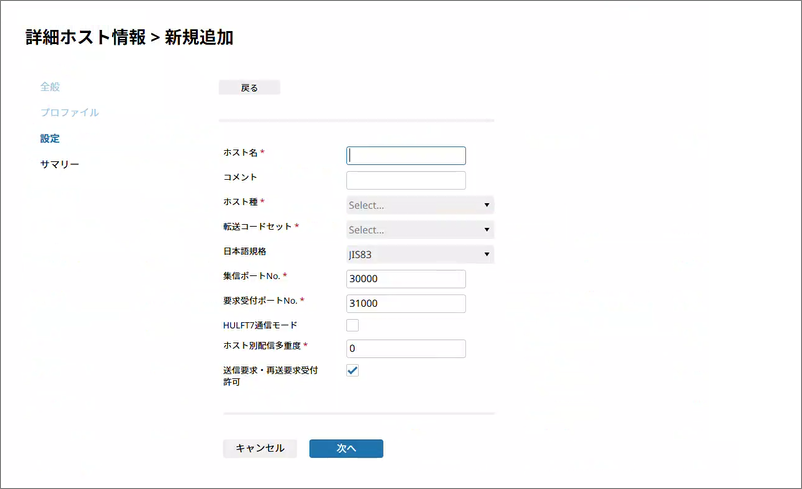Screen dimensions: 802x489
Task: Open the 日本語規格 JIS83 dropdown
Action: pos(420,254)
